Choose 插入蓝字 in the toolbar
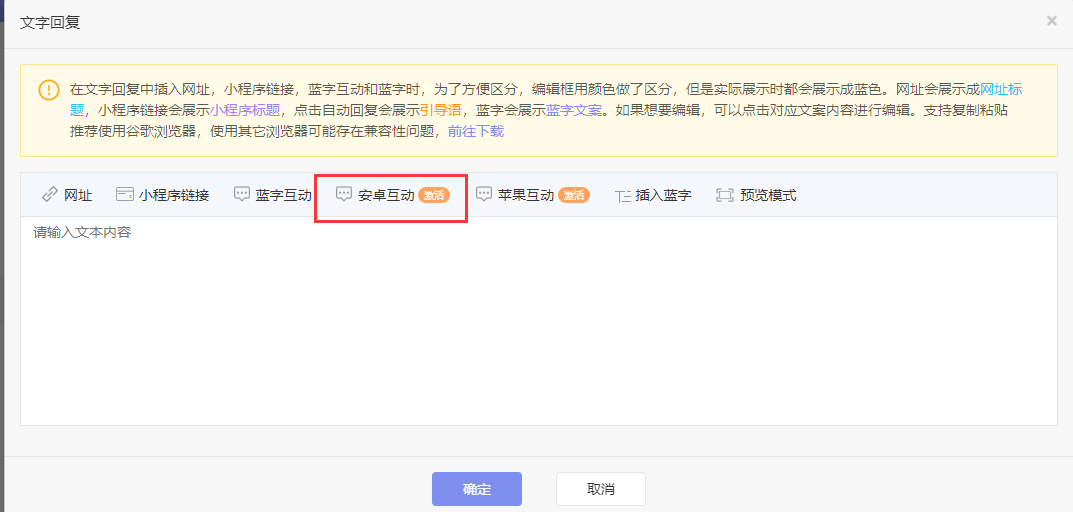Viewport: 1073px width, 512px height. 664,195
